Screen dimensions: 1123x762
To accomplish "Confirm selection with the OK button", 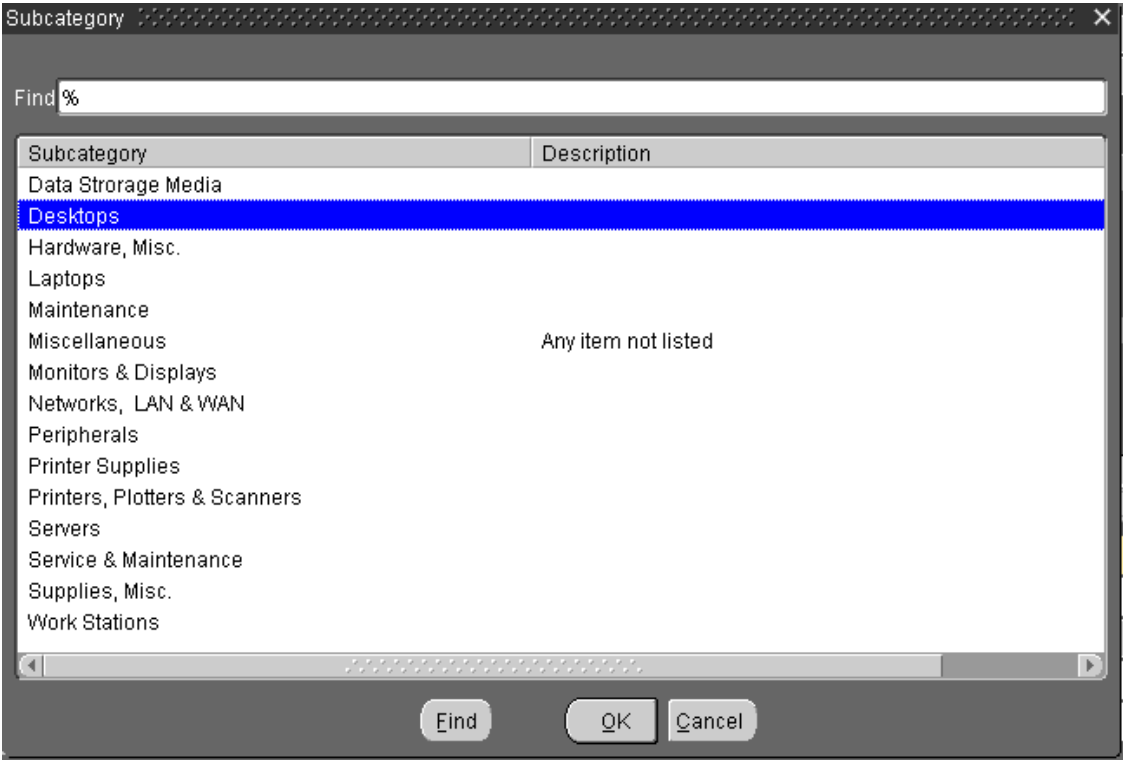I will tap(610, 721).
